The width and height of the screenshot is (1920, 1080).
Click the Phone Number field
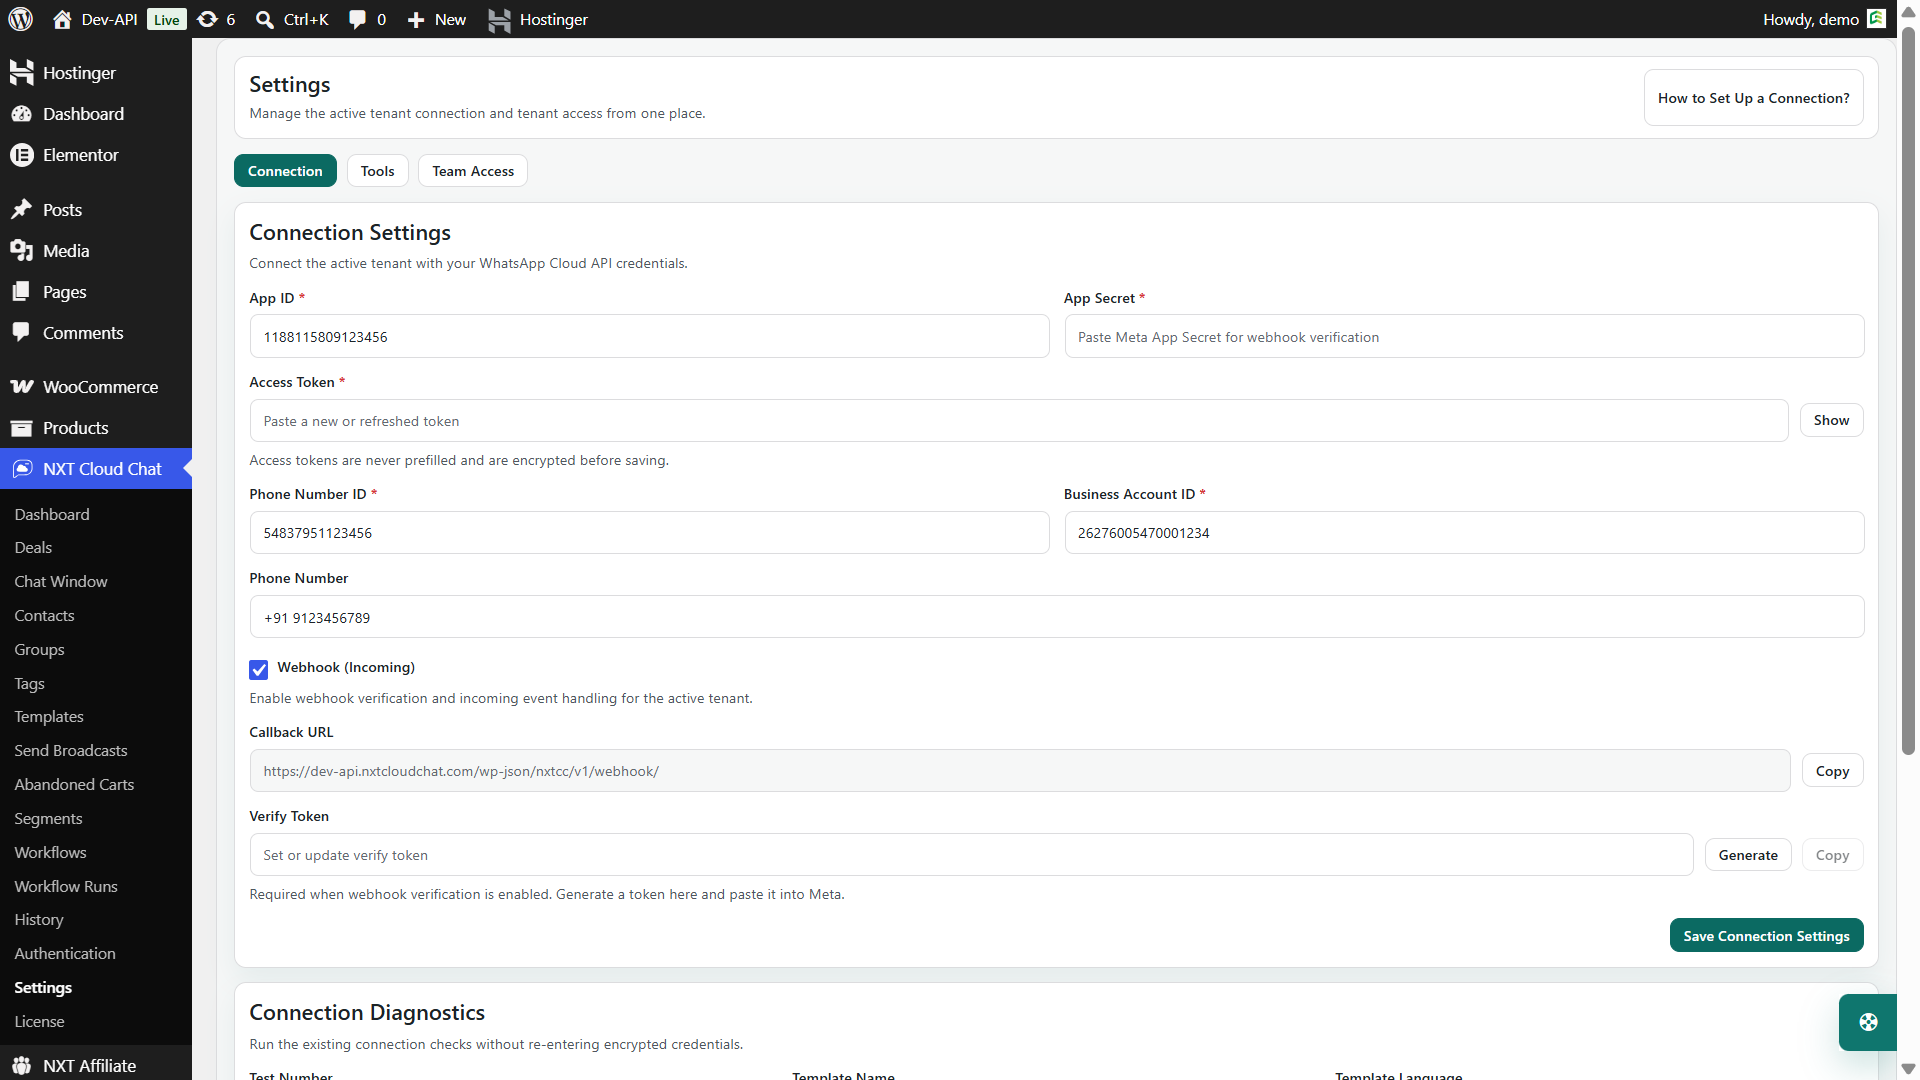[1057, 617]
